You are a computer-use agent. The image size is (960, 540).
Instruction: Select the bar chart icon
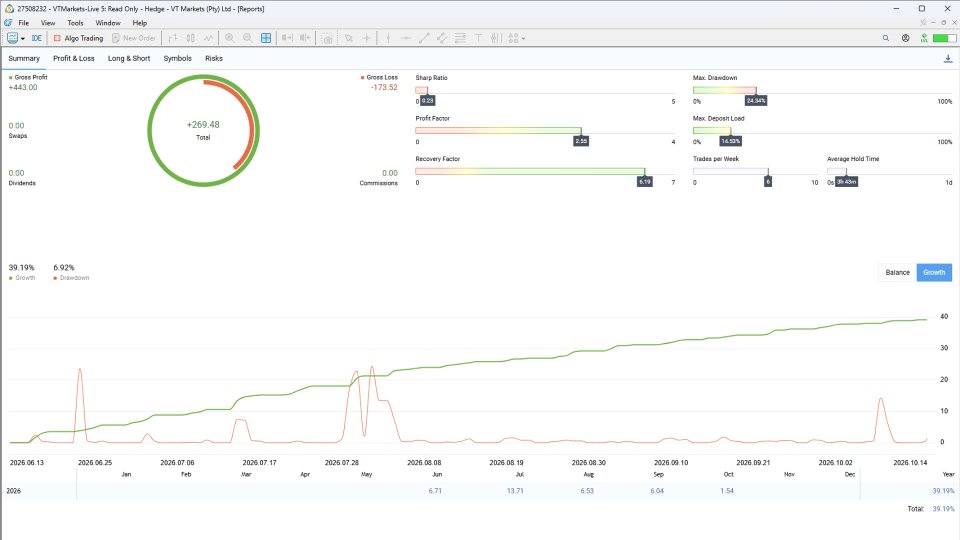pos(173,38)
